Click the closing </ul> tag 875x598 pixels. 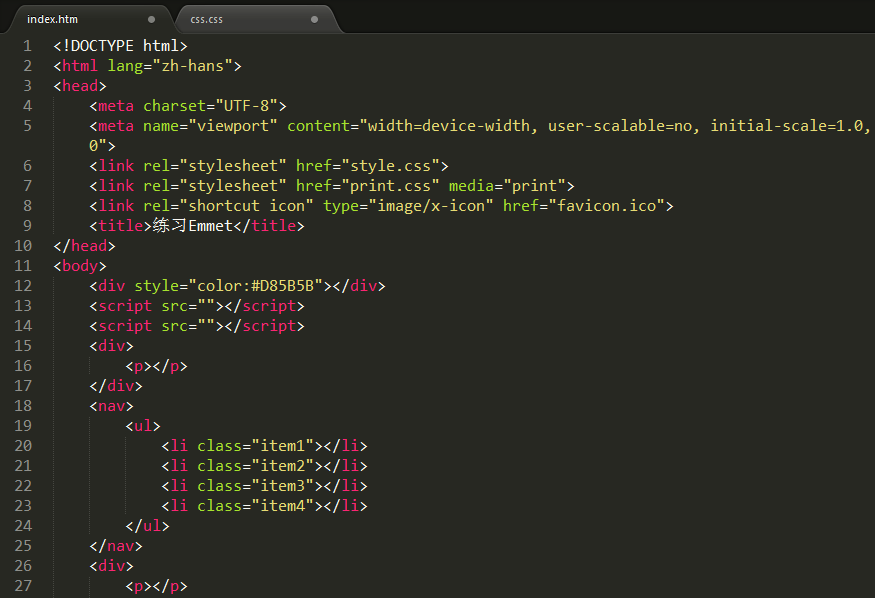147,526
